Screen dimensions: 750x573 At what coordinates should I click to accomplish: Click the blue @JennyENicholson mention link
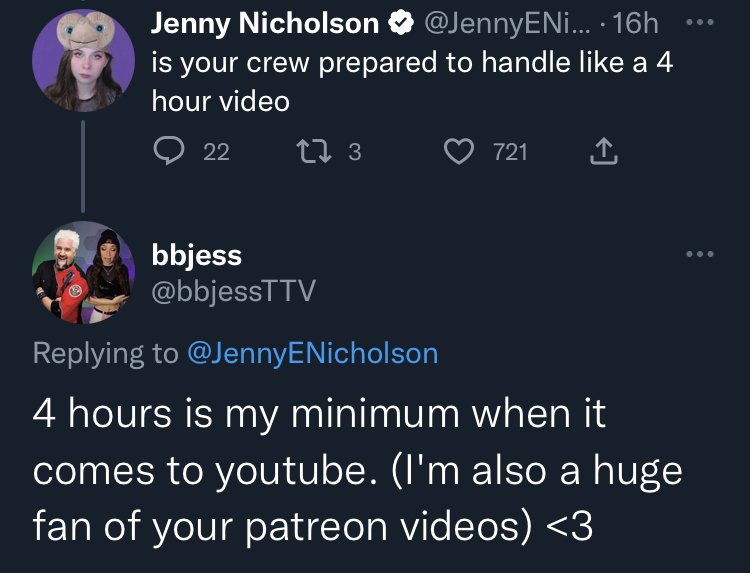[313, 353]
